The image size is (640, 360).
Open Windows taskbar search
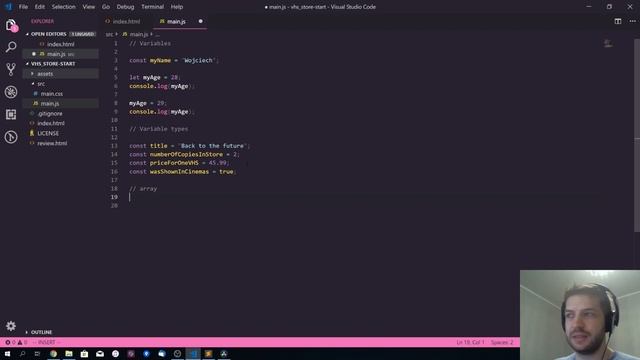coord(22,353)
